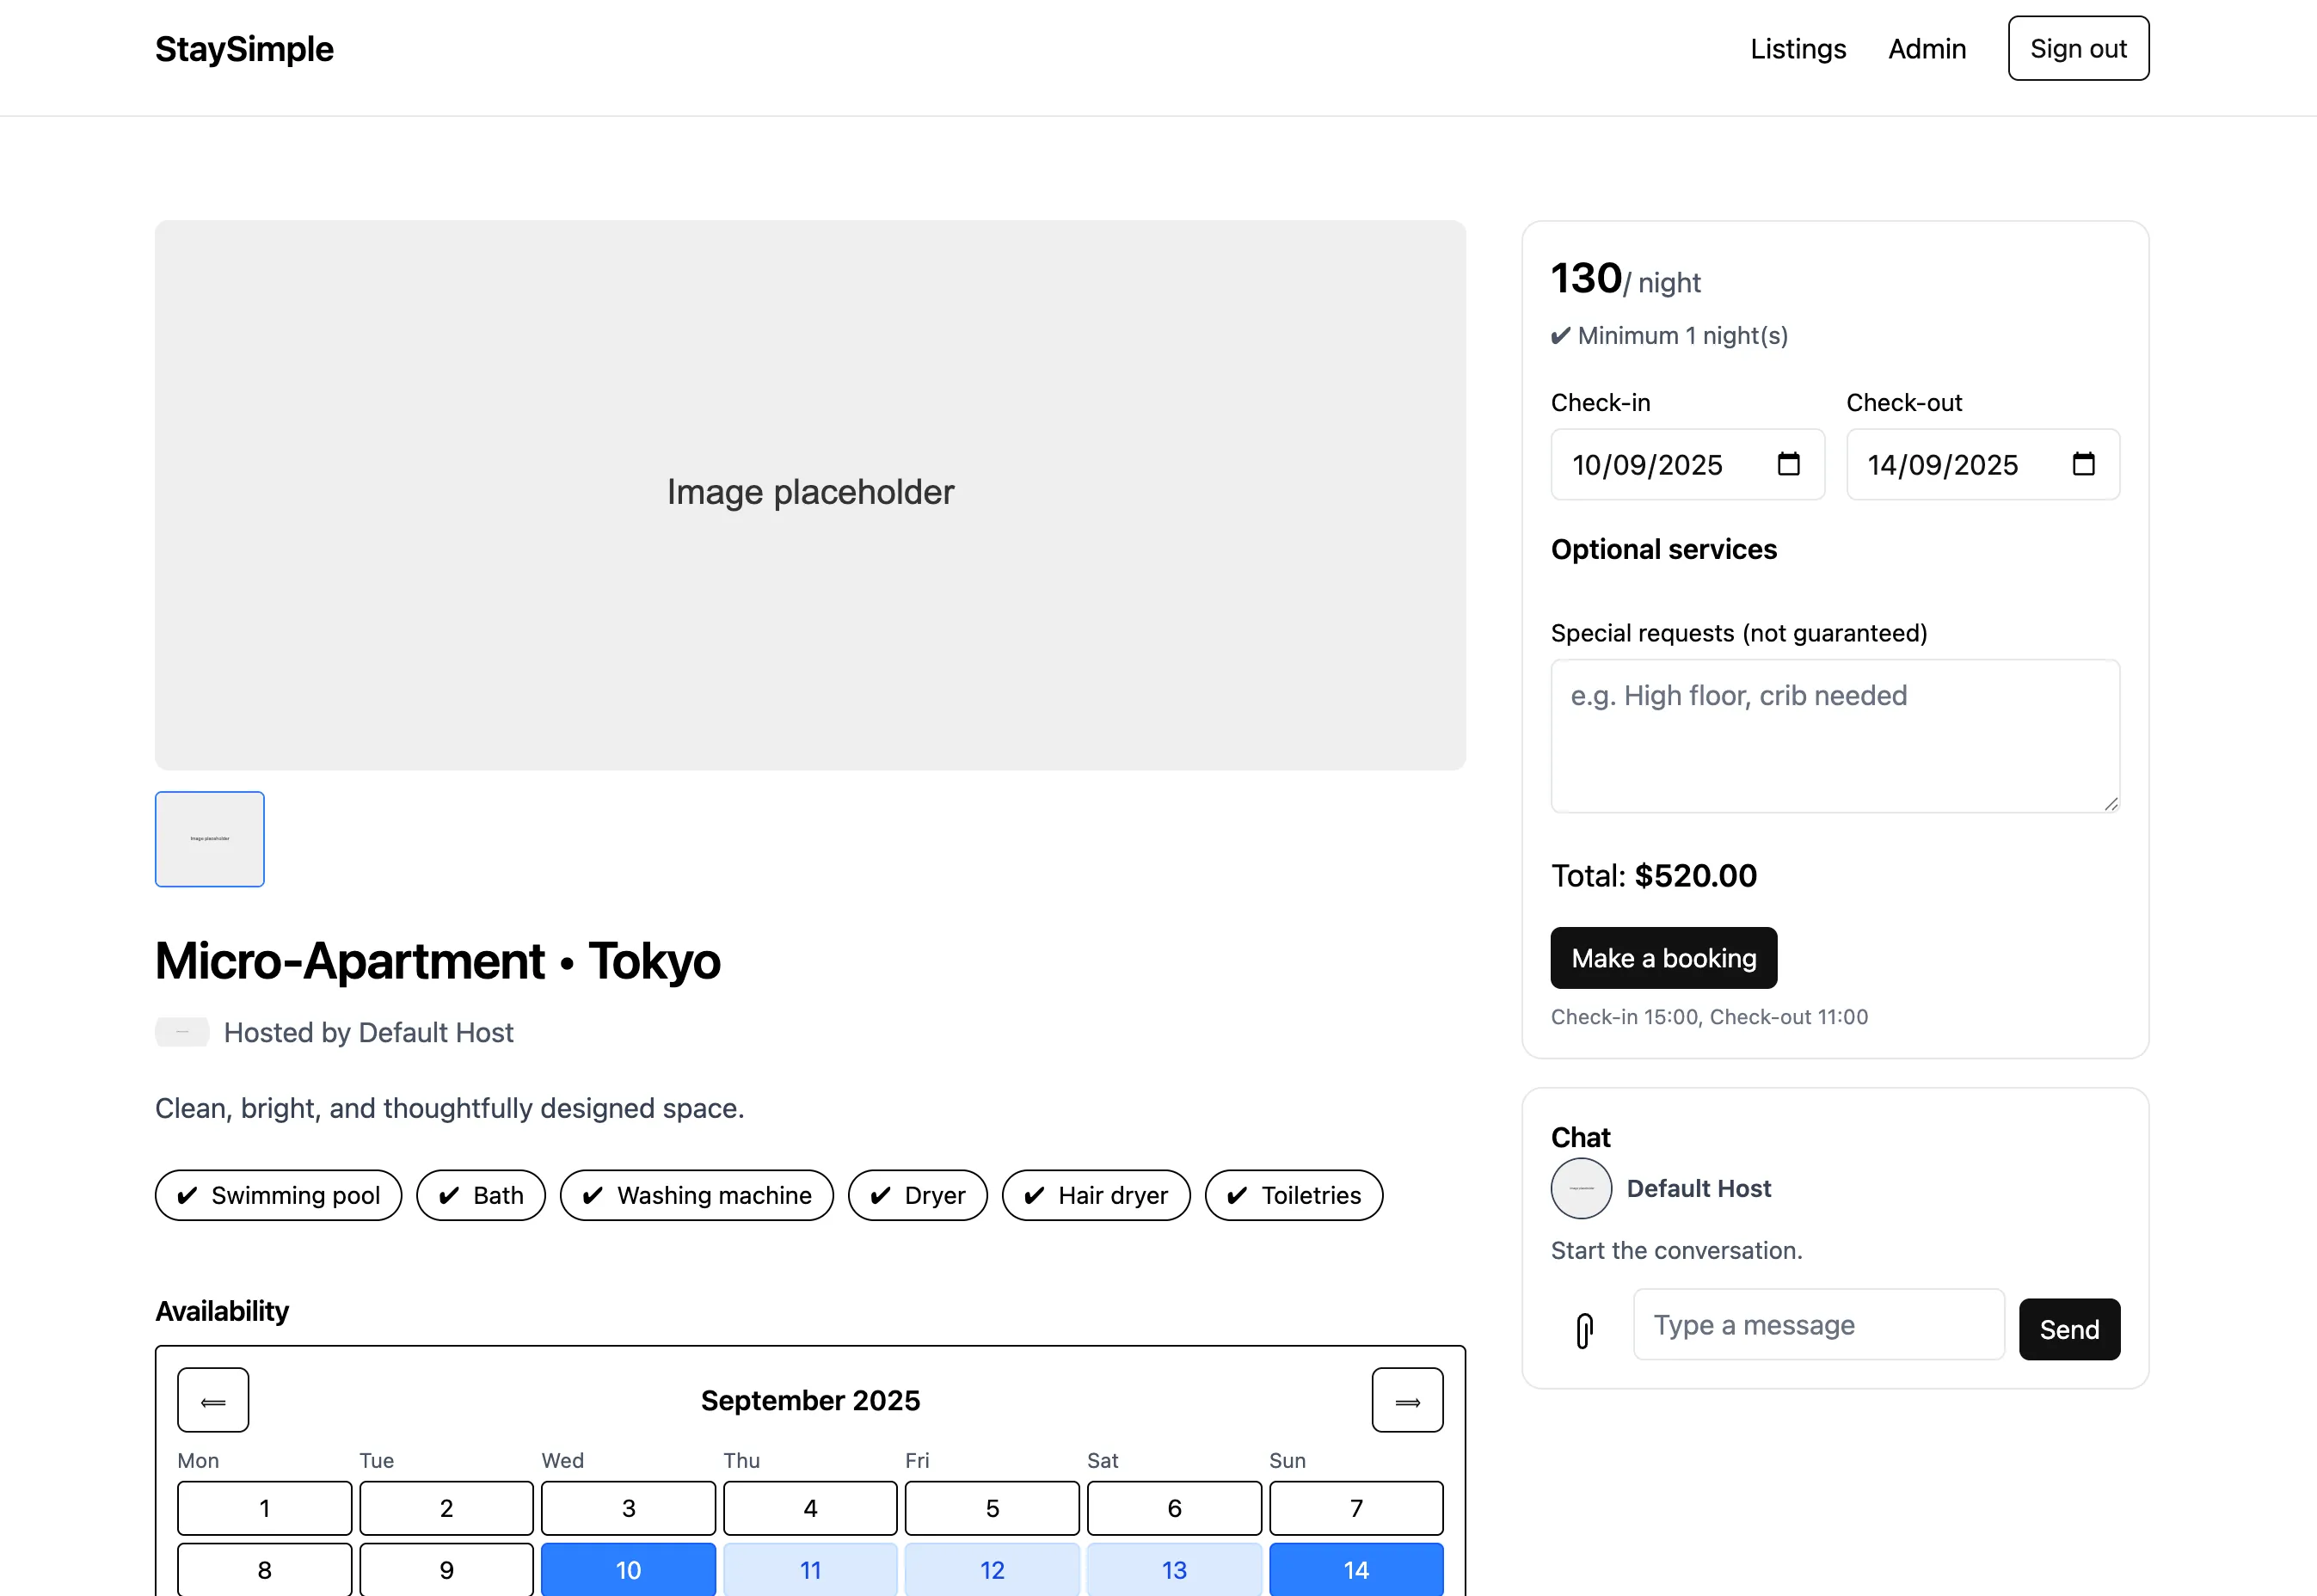Click the paperclip attachment icon in Chat
The height and width of the screenshot is (1596, 2317).
click(1584, 1330)
